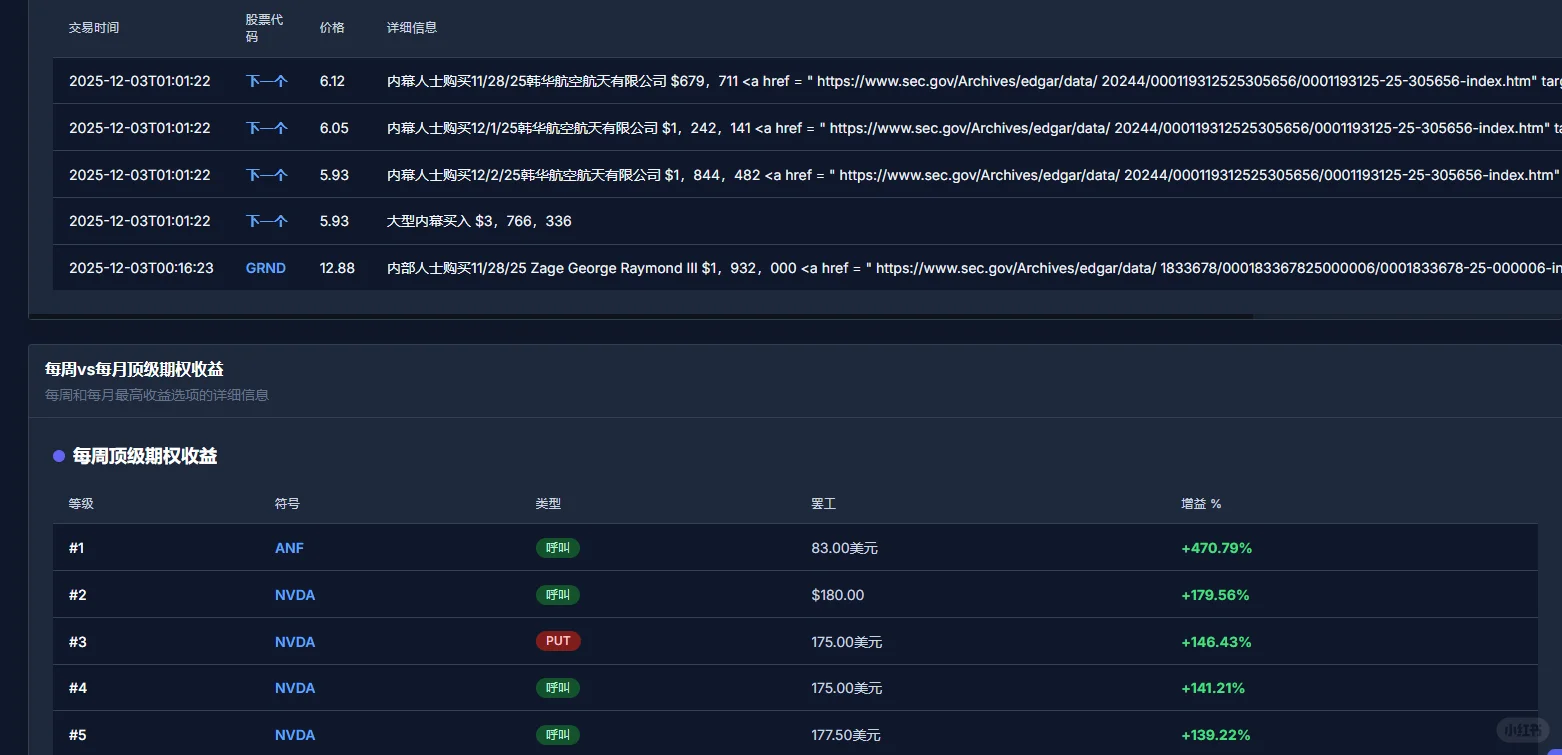
Task: Select the 177.50美元 strike value
Action: pyautogui.click(x=847, y=735)
